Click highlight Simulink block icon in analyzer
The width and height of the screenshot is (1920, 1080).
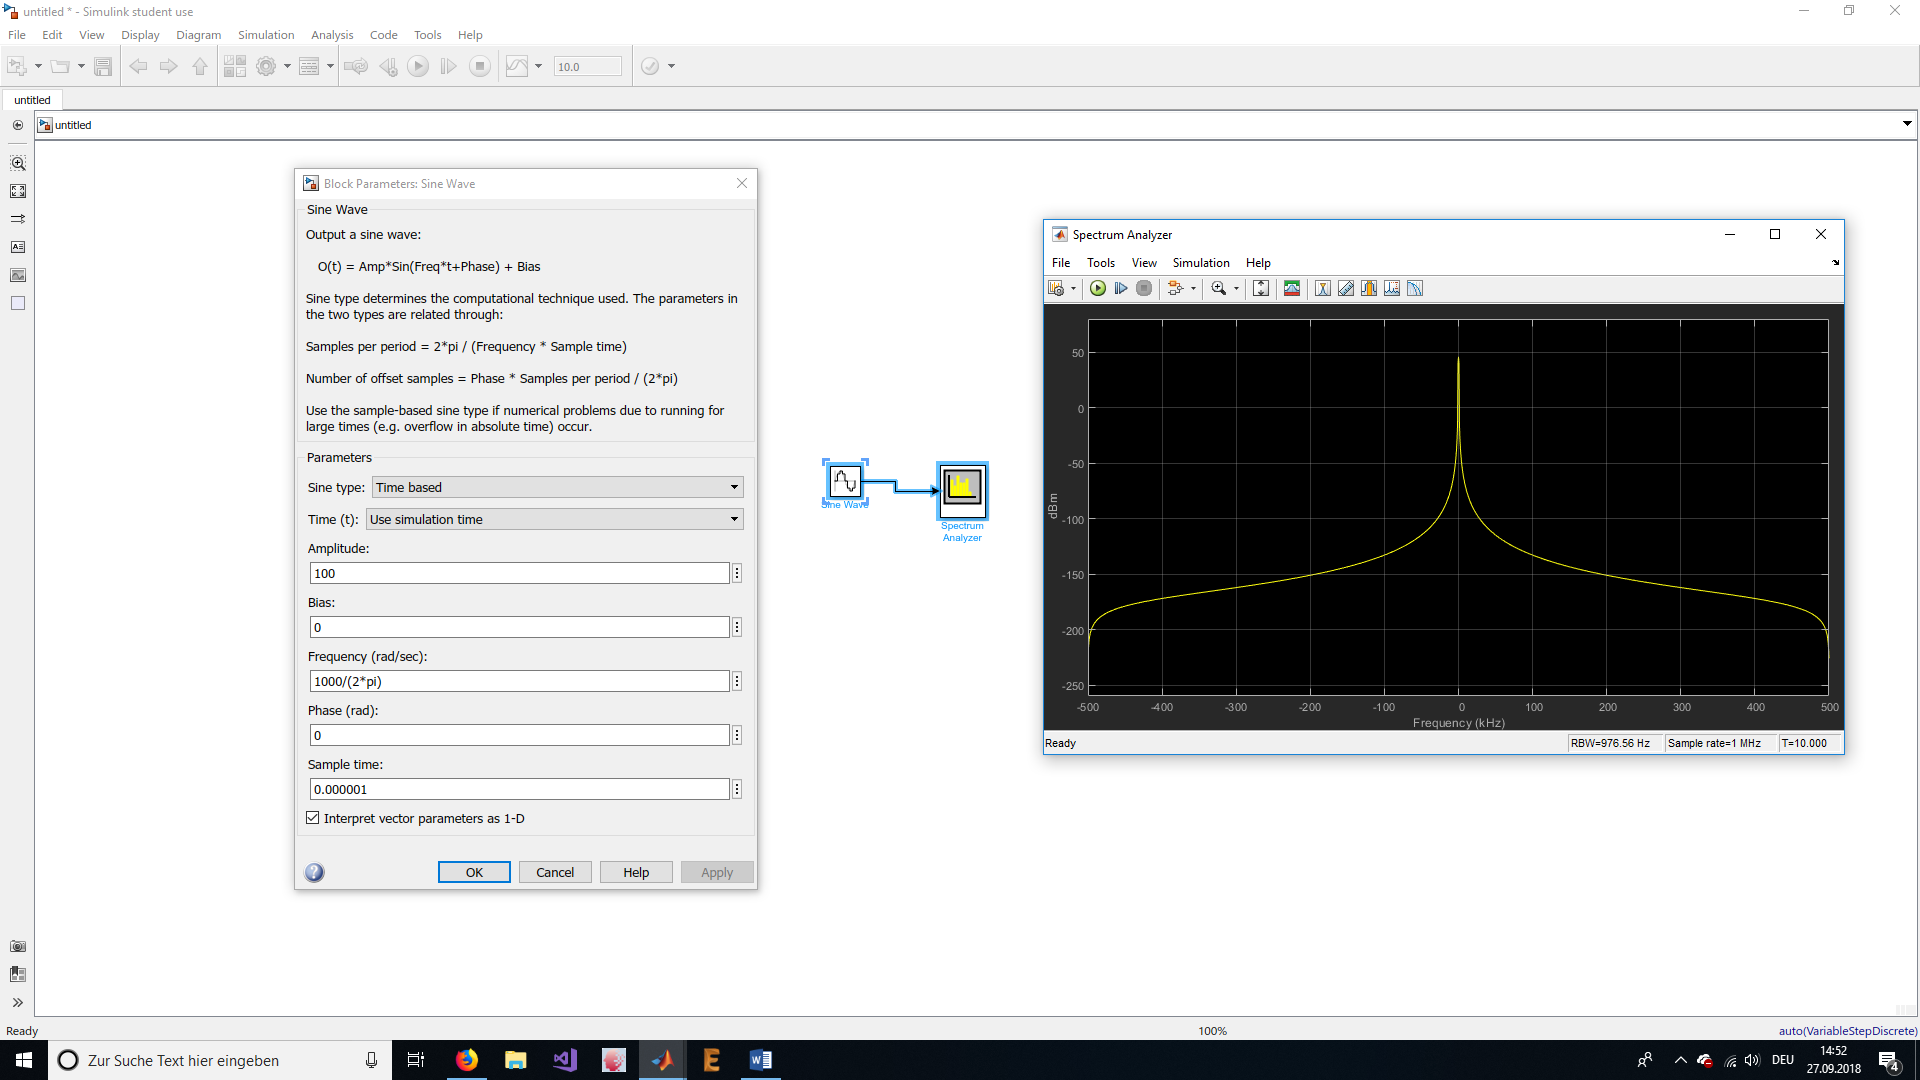coord(1176,289)
